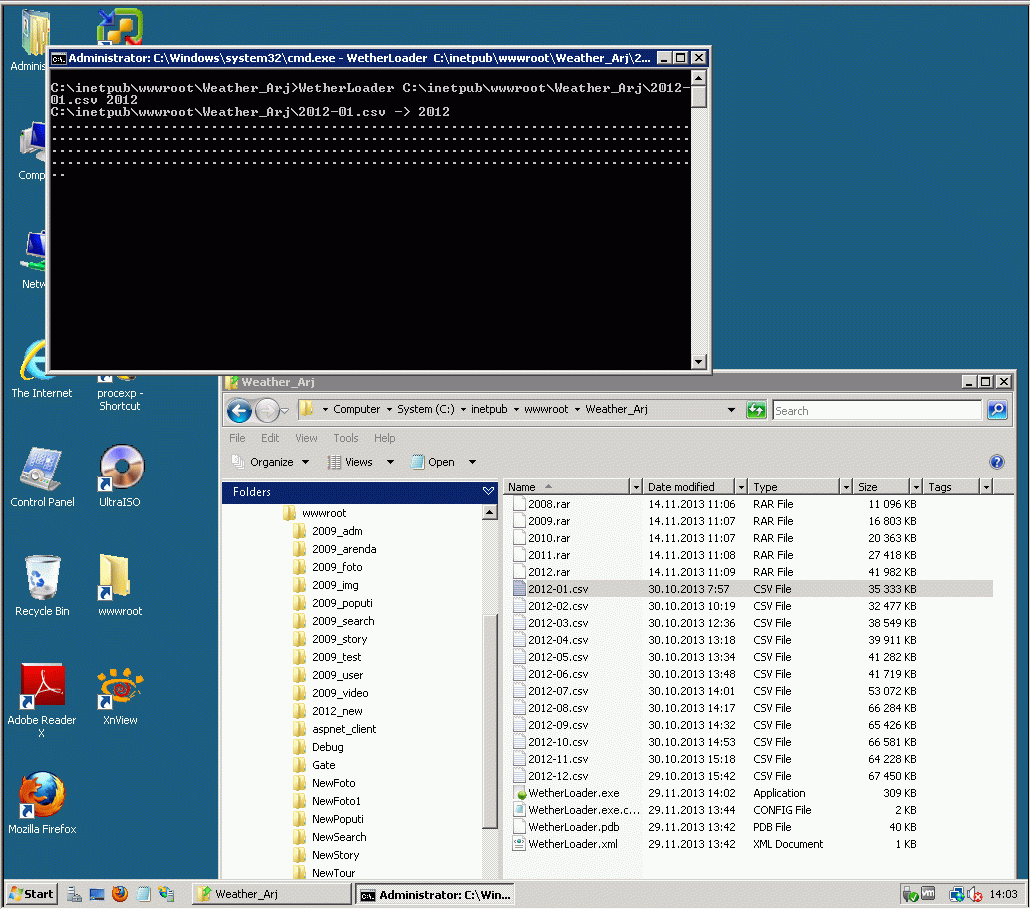
Task: Open the Explorer help question mark icon
Action: point(996,462)
